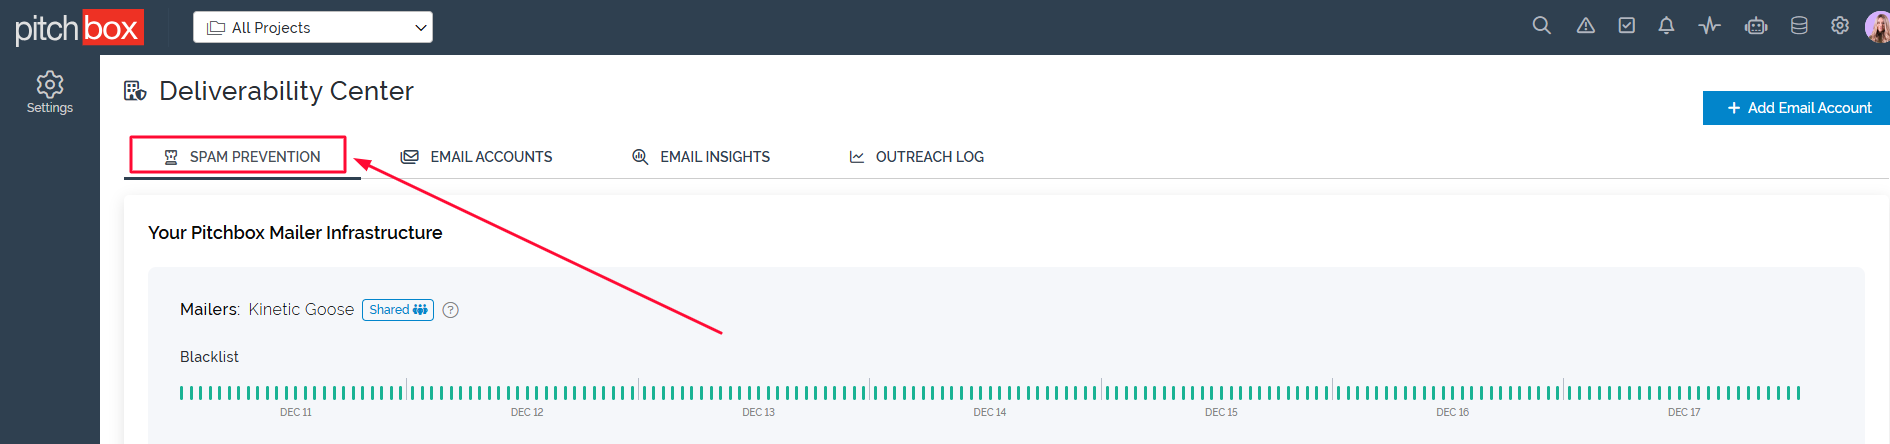Click the help question mark beside Shared

[x=451, y=310]
